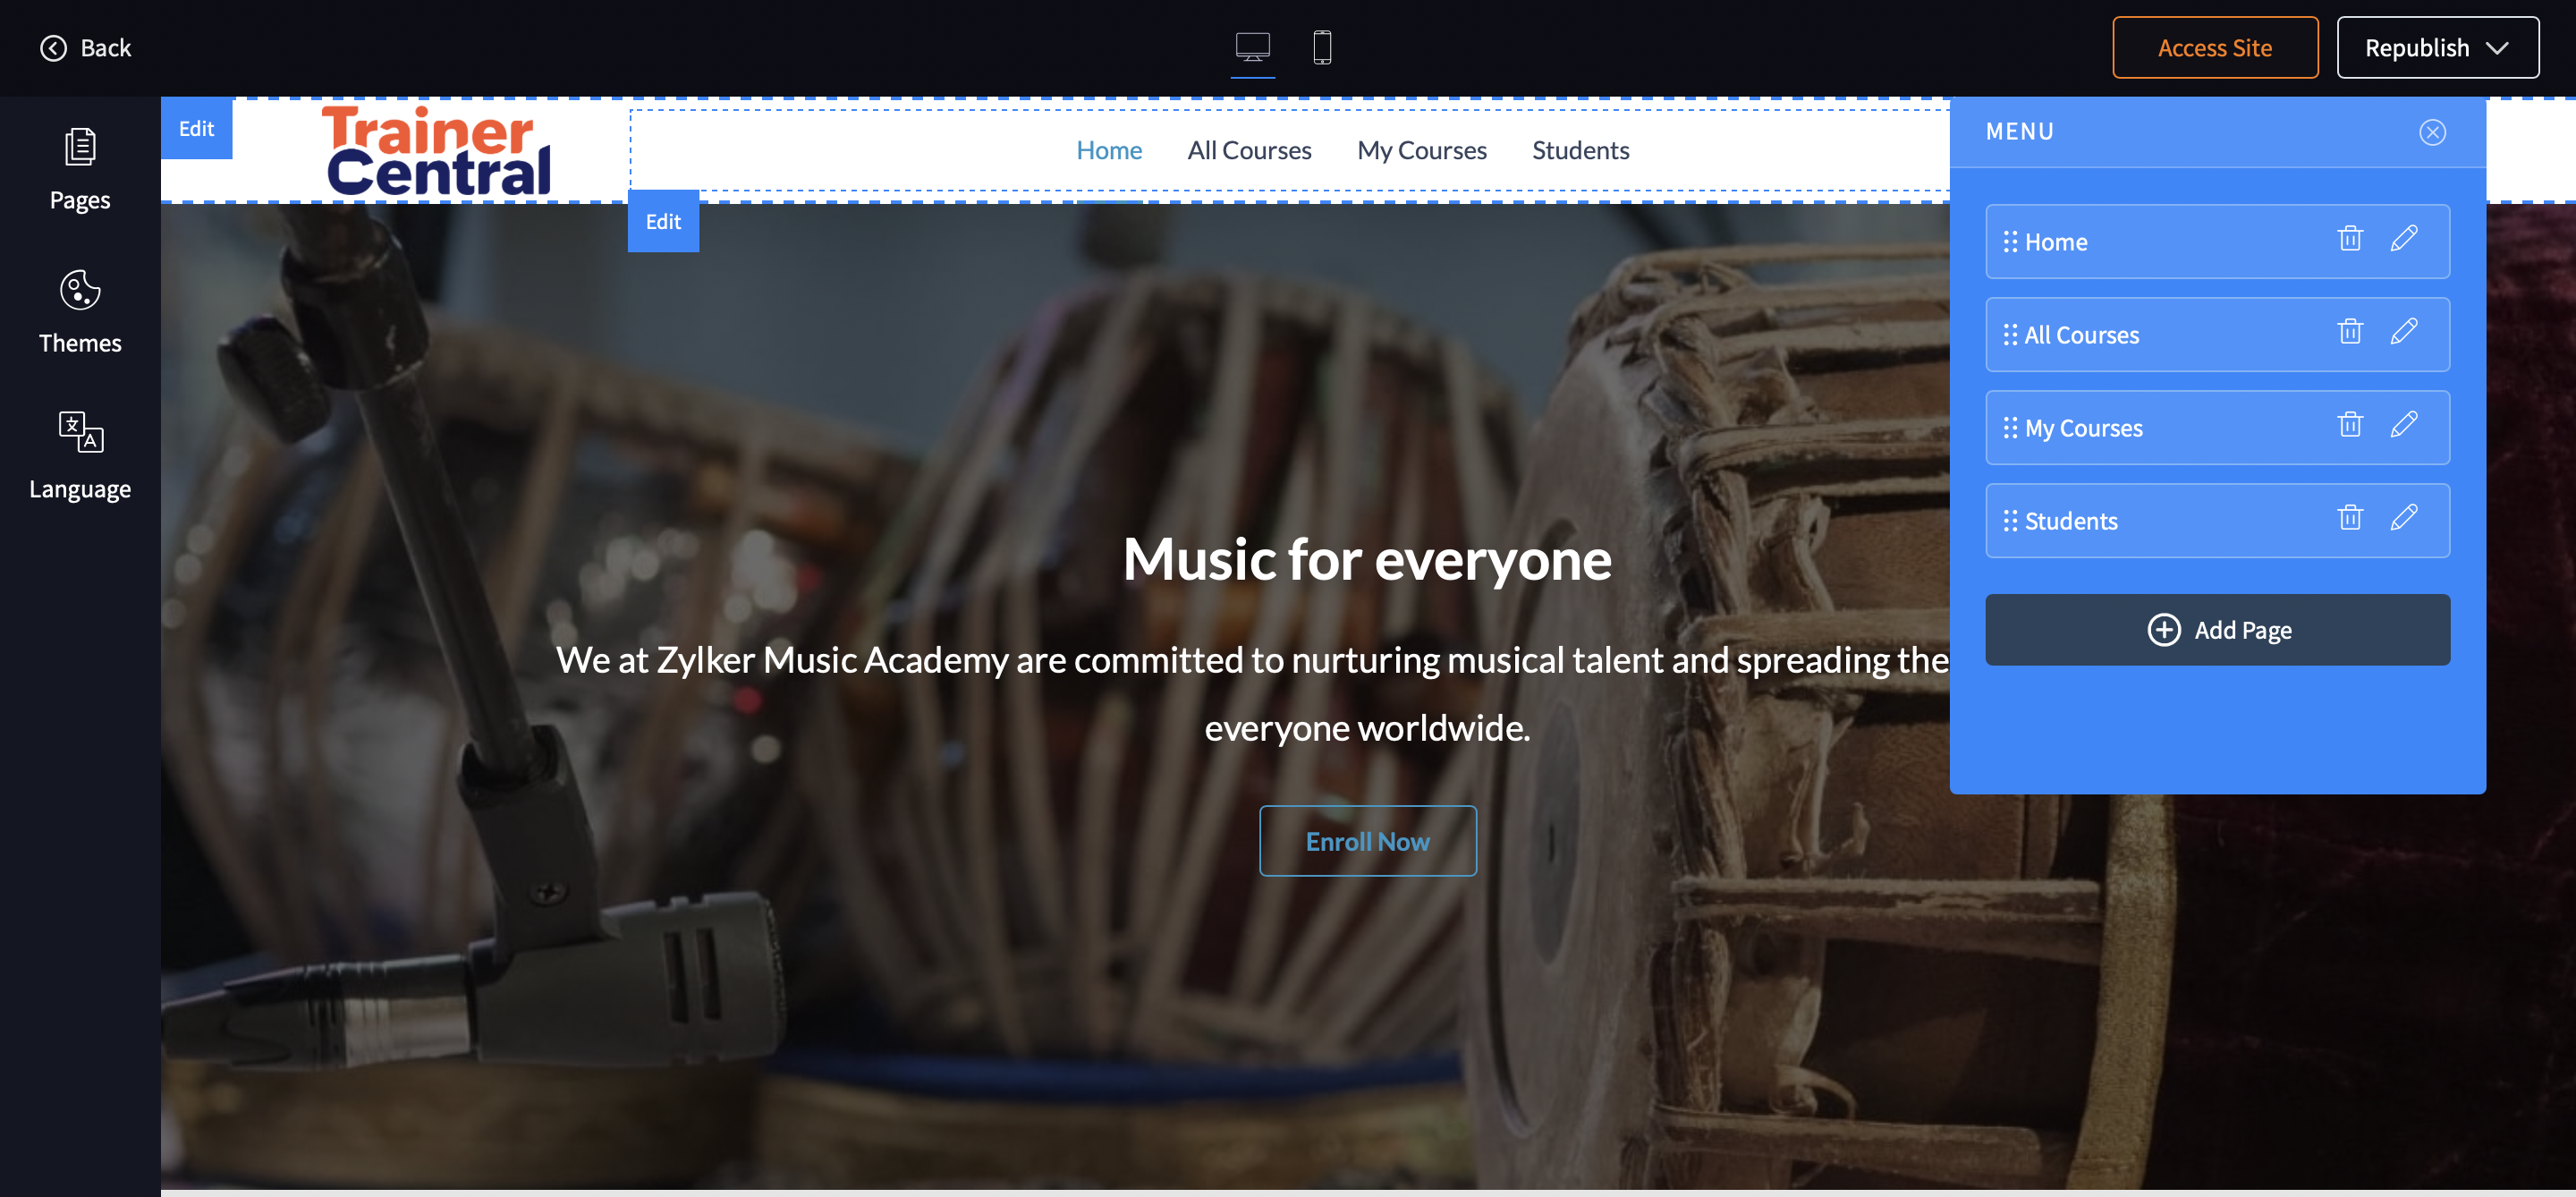
Task: Click Edit tag on the header logo
Action: (x=196, y=128)
